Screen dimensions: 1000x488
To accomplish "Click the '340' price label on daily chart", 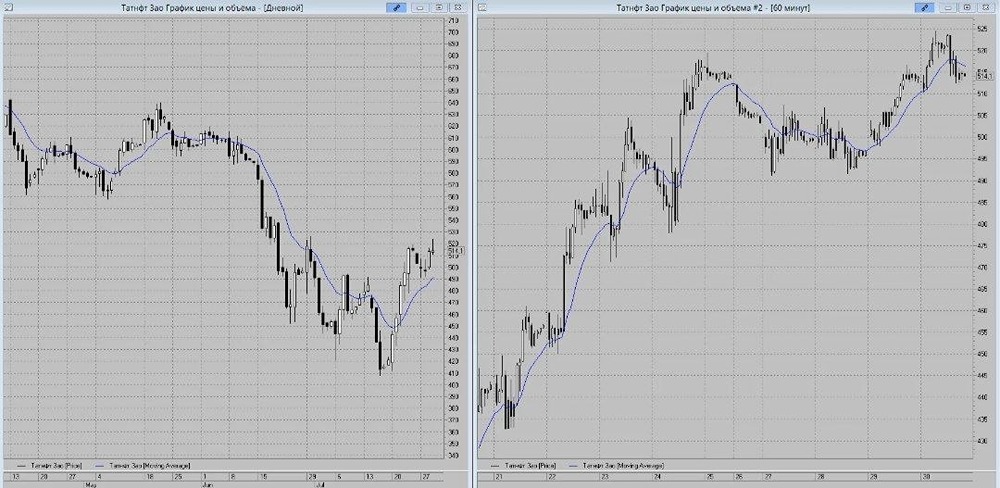I will coord(453,455).
